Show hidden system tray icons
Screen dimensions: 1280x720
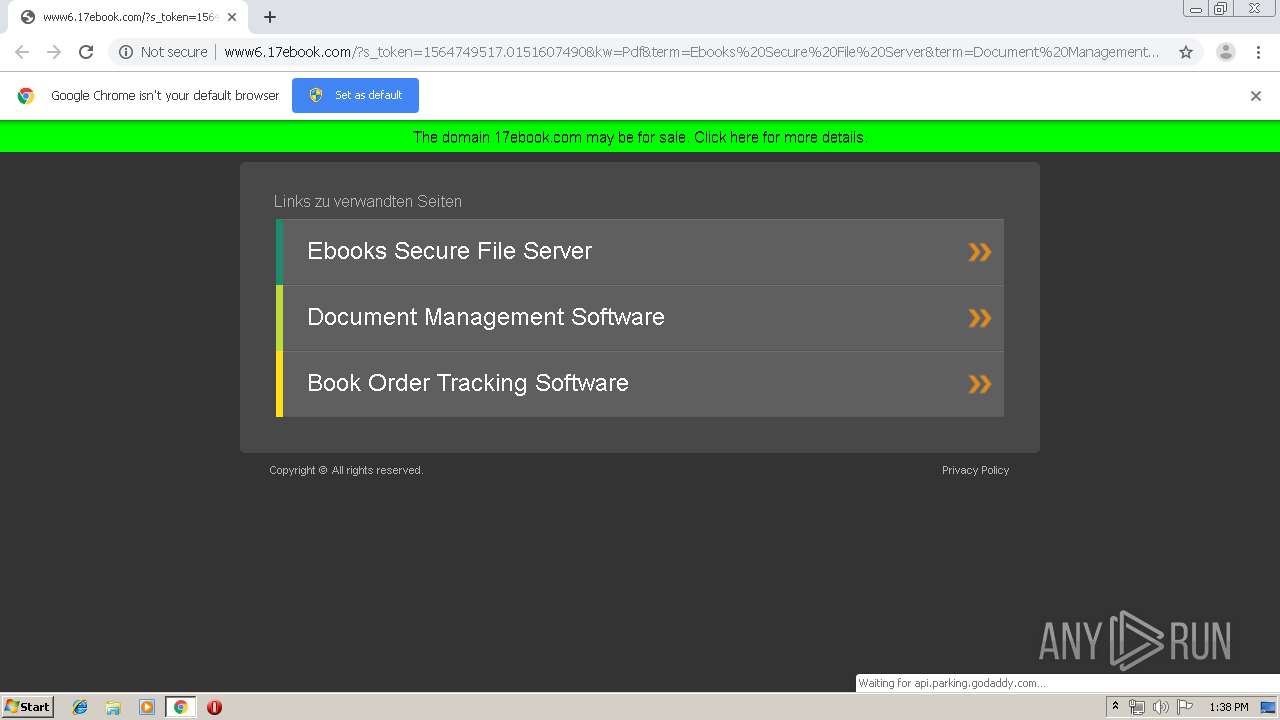click(1115, 707)
